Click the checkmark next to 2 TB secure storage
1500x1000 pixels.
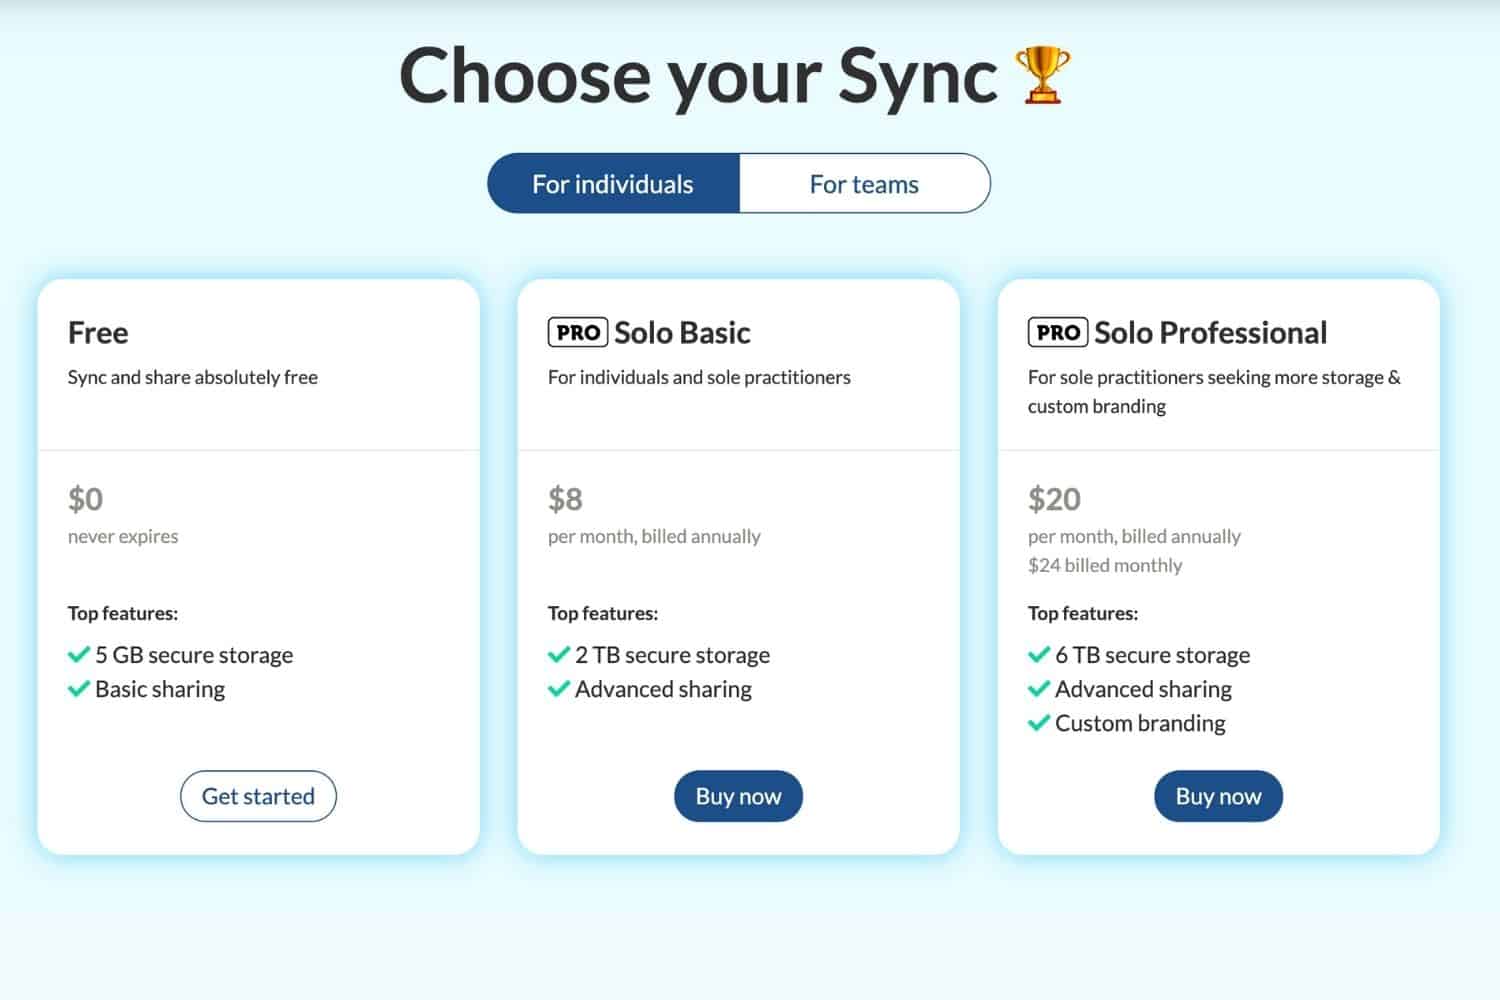pyautogui.click(x=559, y=655)
